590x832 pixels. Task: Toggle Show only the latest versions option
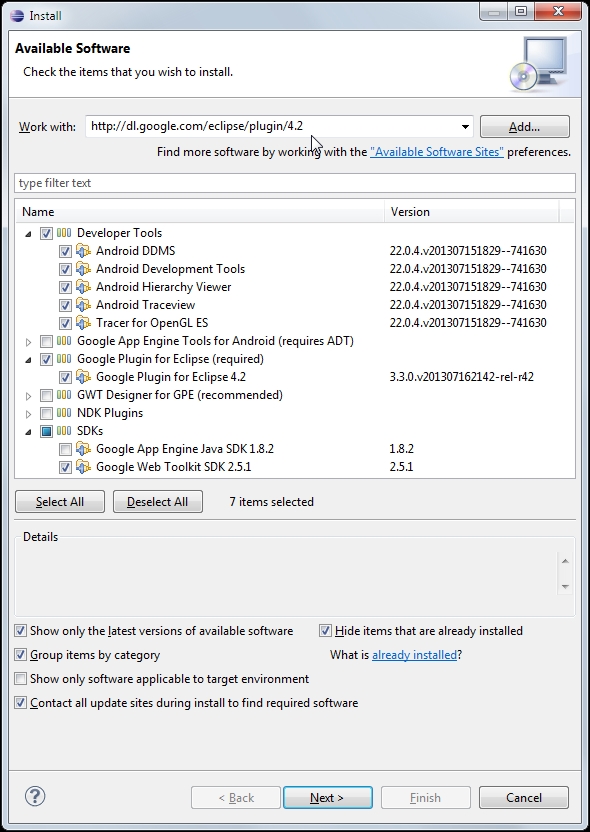point(20,630)
